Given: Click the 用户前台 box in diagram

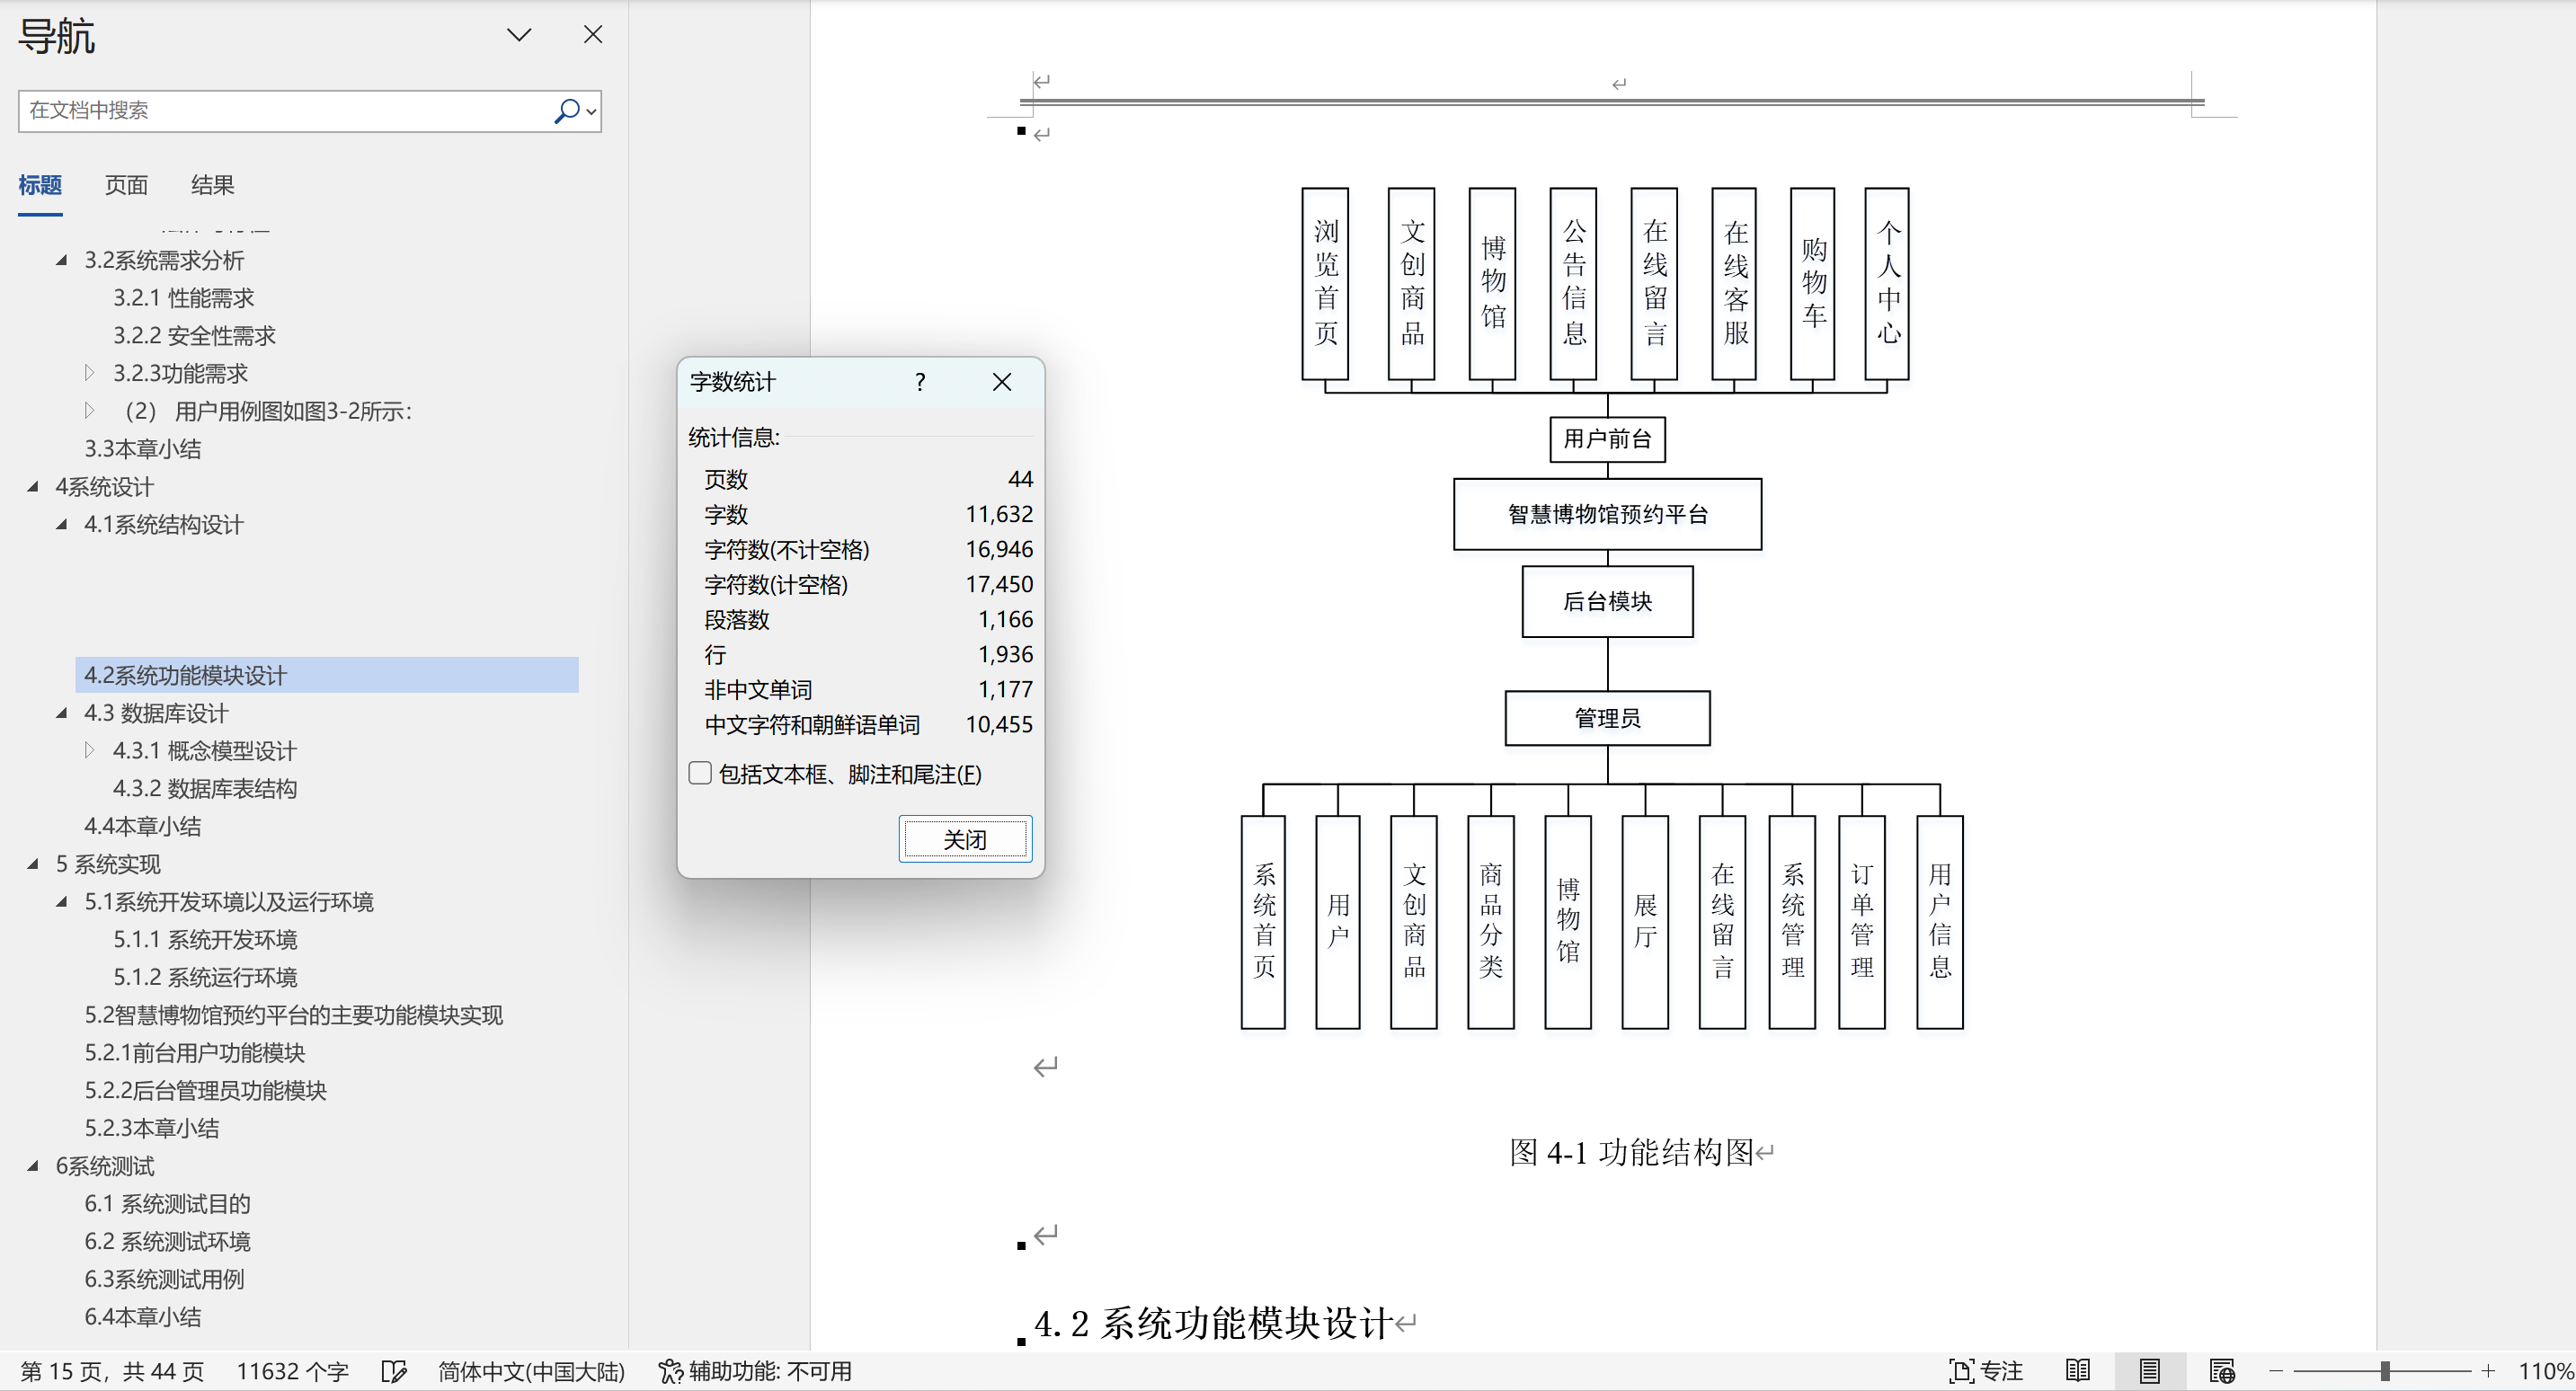Looking at the screenshot, I should click(1607, 439).
